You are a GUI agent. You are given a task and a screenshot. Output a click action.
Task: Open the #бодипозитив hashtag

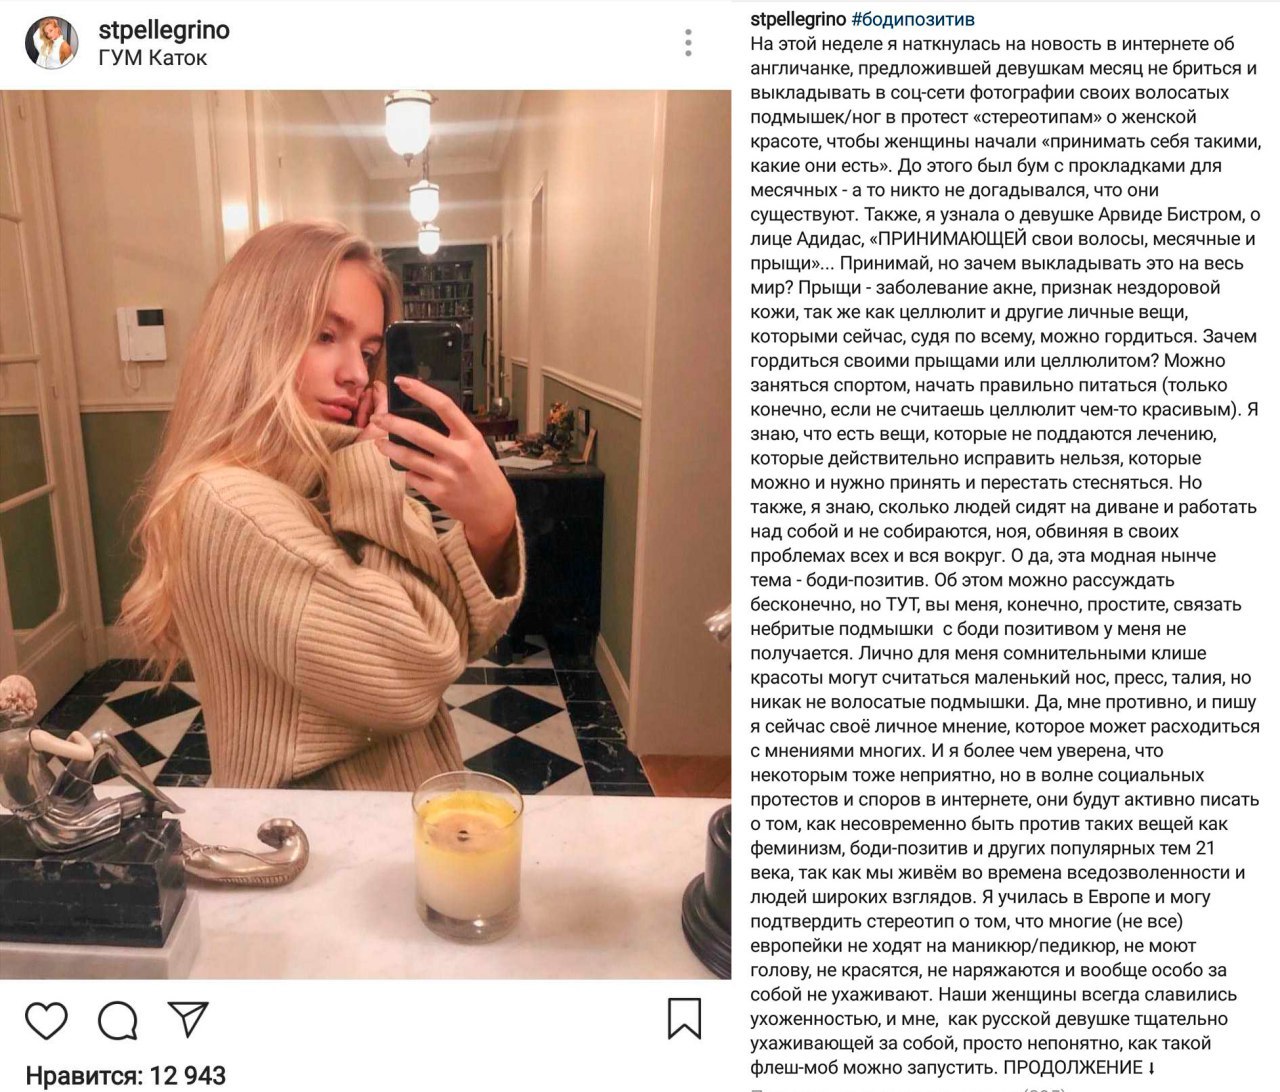[x=914, y=19]
